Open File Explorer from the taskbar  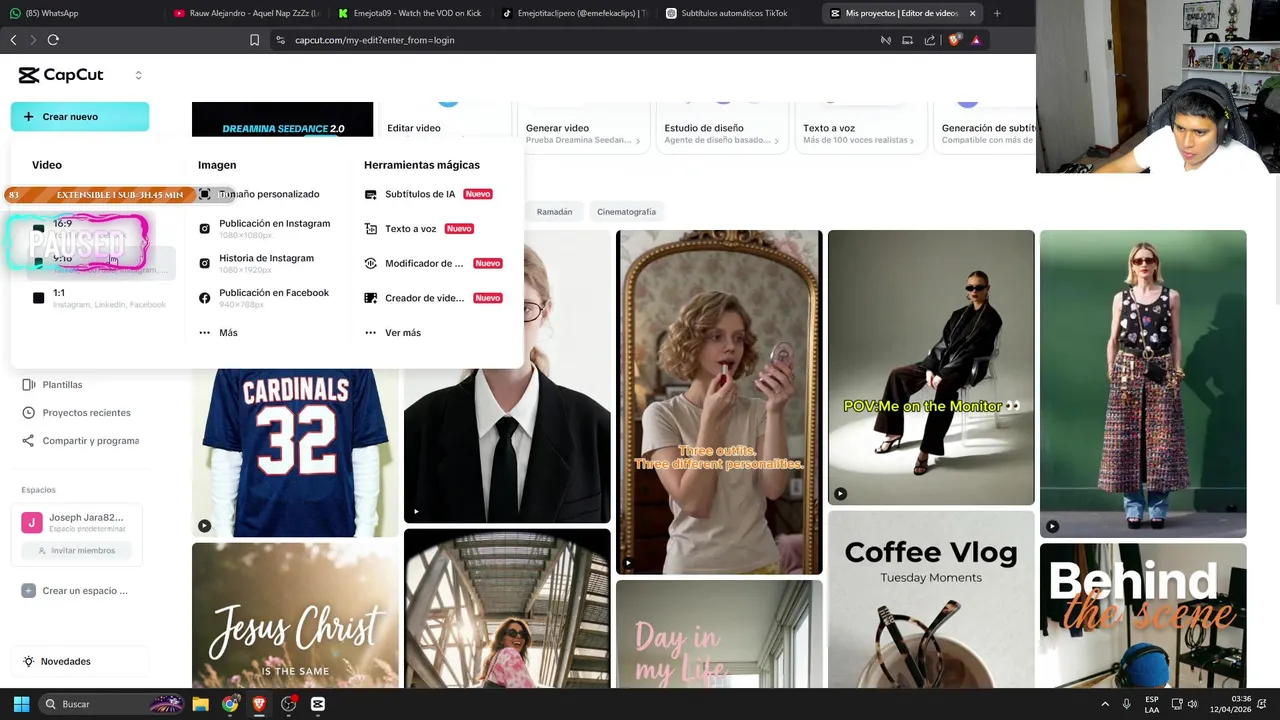[x=200, y=704]
